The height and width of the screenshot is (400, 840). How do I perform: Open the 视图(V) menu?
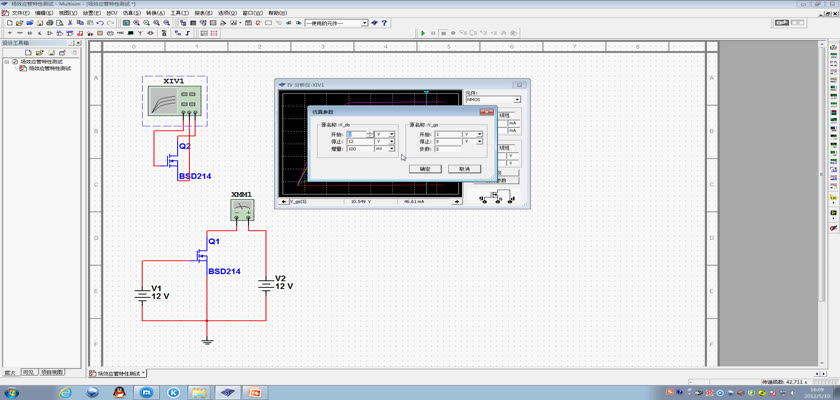coord(69,12)
